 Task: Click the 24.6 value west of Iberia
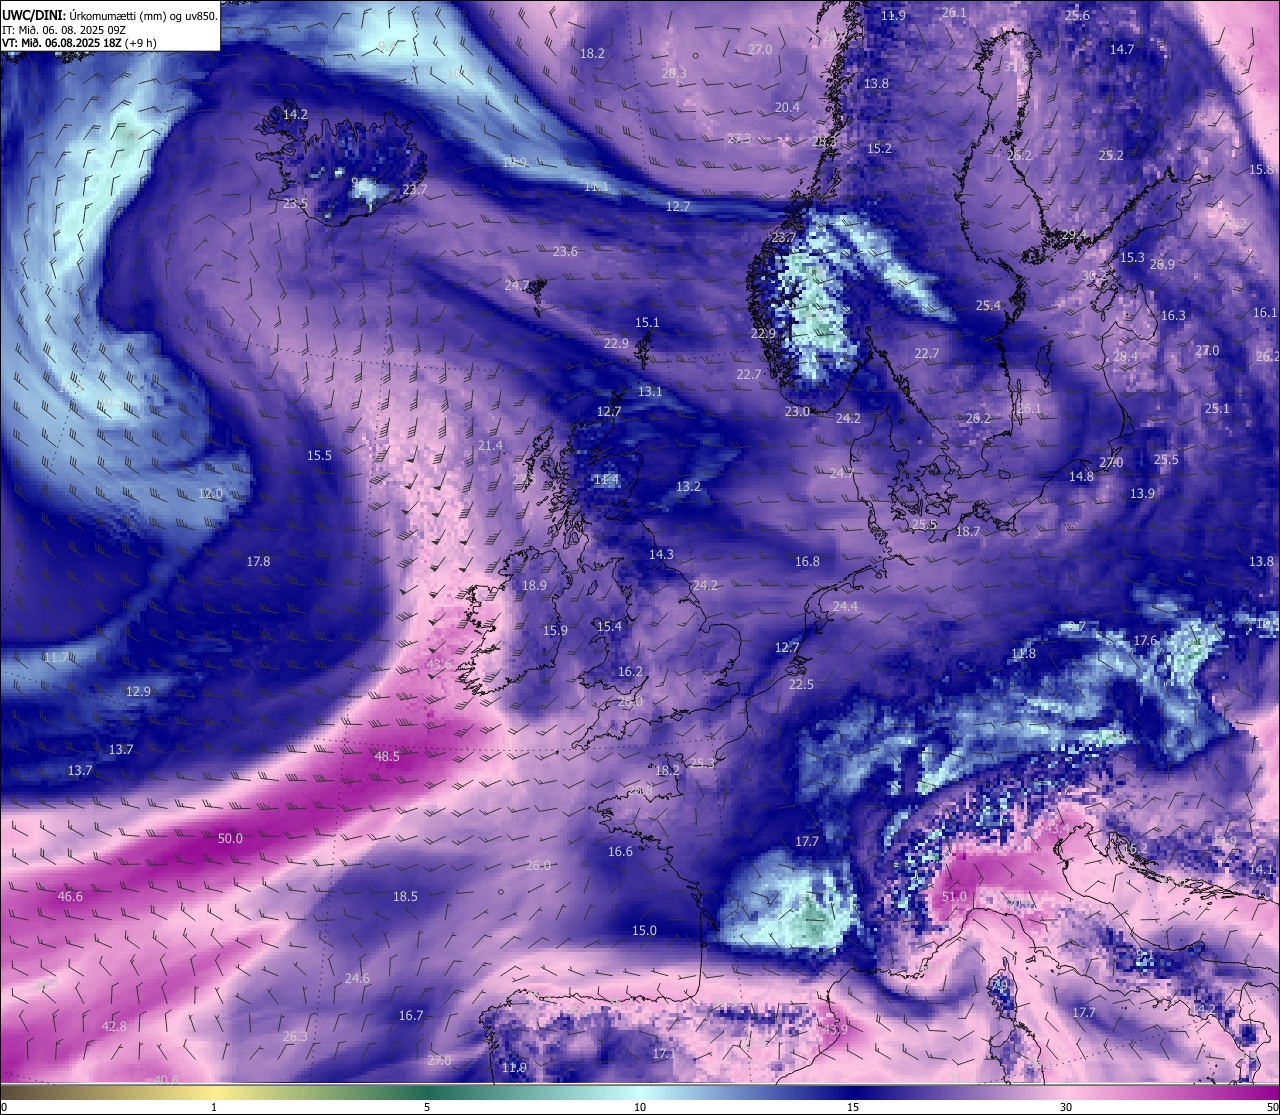pyautogui.click(x=357, y=978)
